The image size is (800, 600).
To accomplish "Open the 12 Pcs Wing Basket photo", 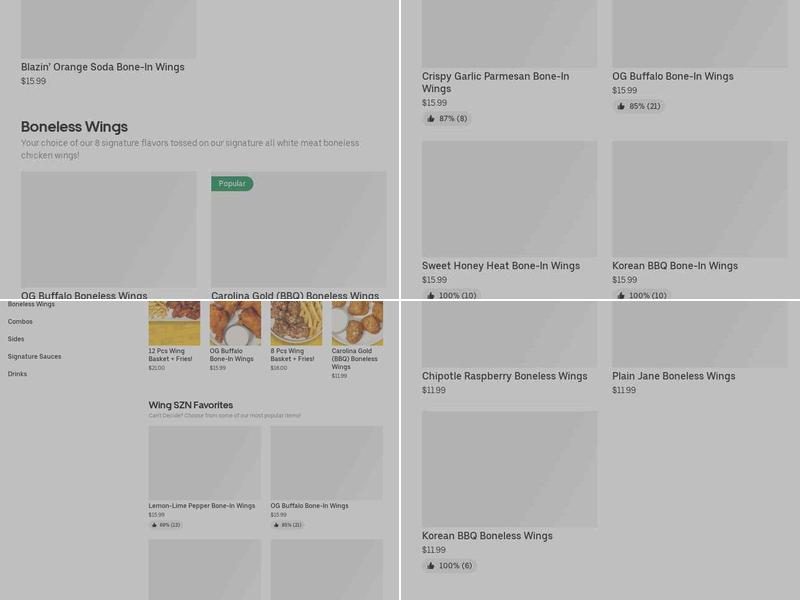I will click(x=174, y=323).
